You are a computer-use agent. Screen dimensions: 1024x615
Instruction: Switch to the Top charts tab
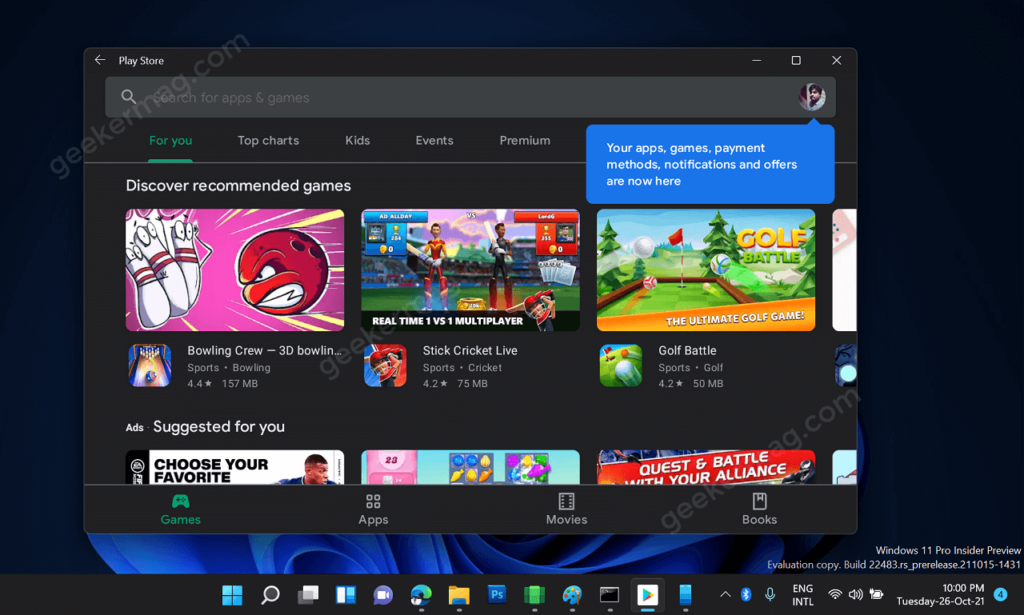(x=268, y=140)
